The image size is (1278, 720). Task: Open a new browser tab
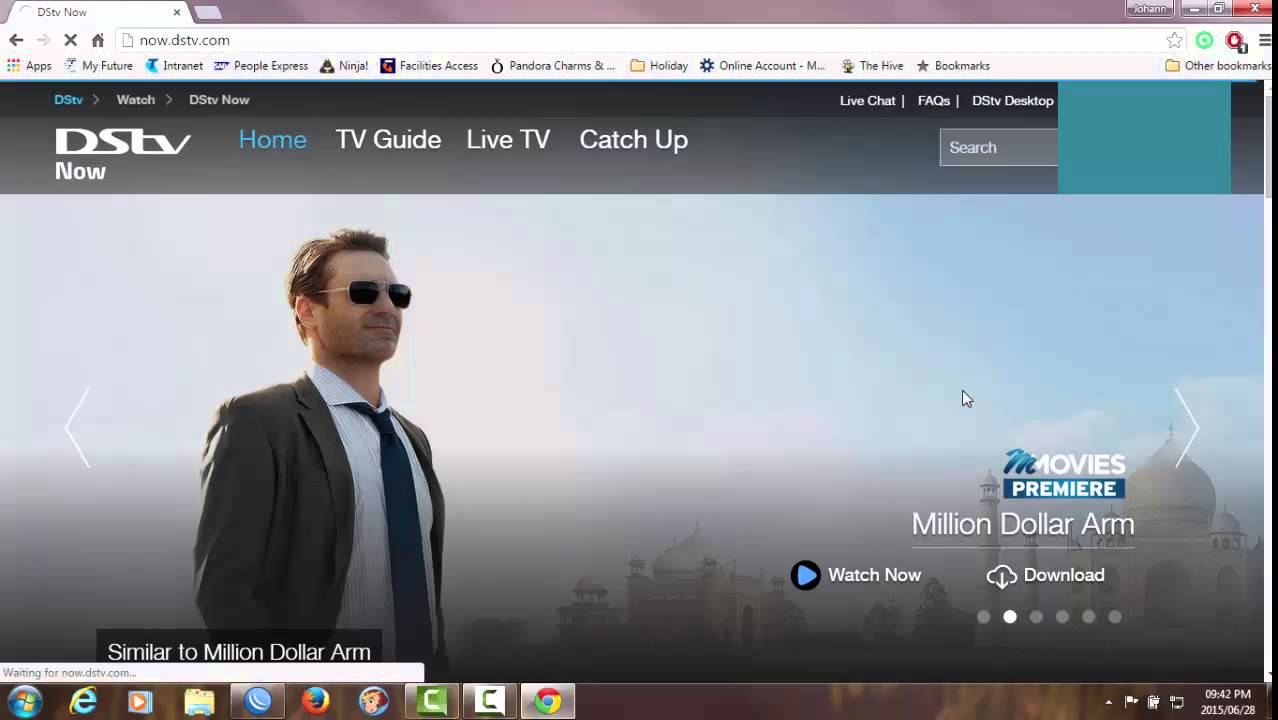(207, 12)
